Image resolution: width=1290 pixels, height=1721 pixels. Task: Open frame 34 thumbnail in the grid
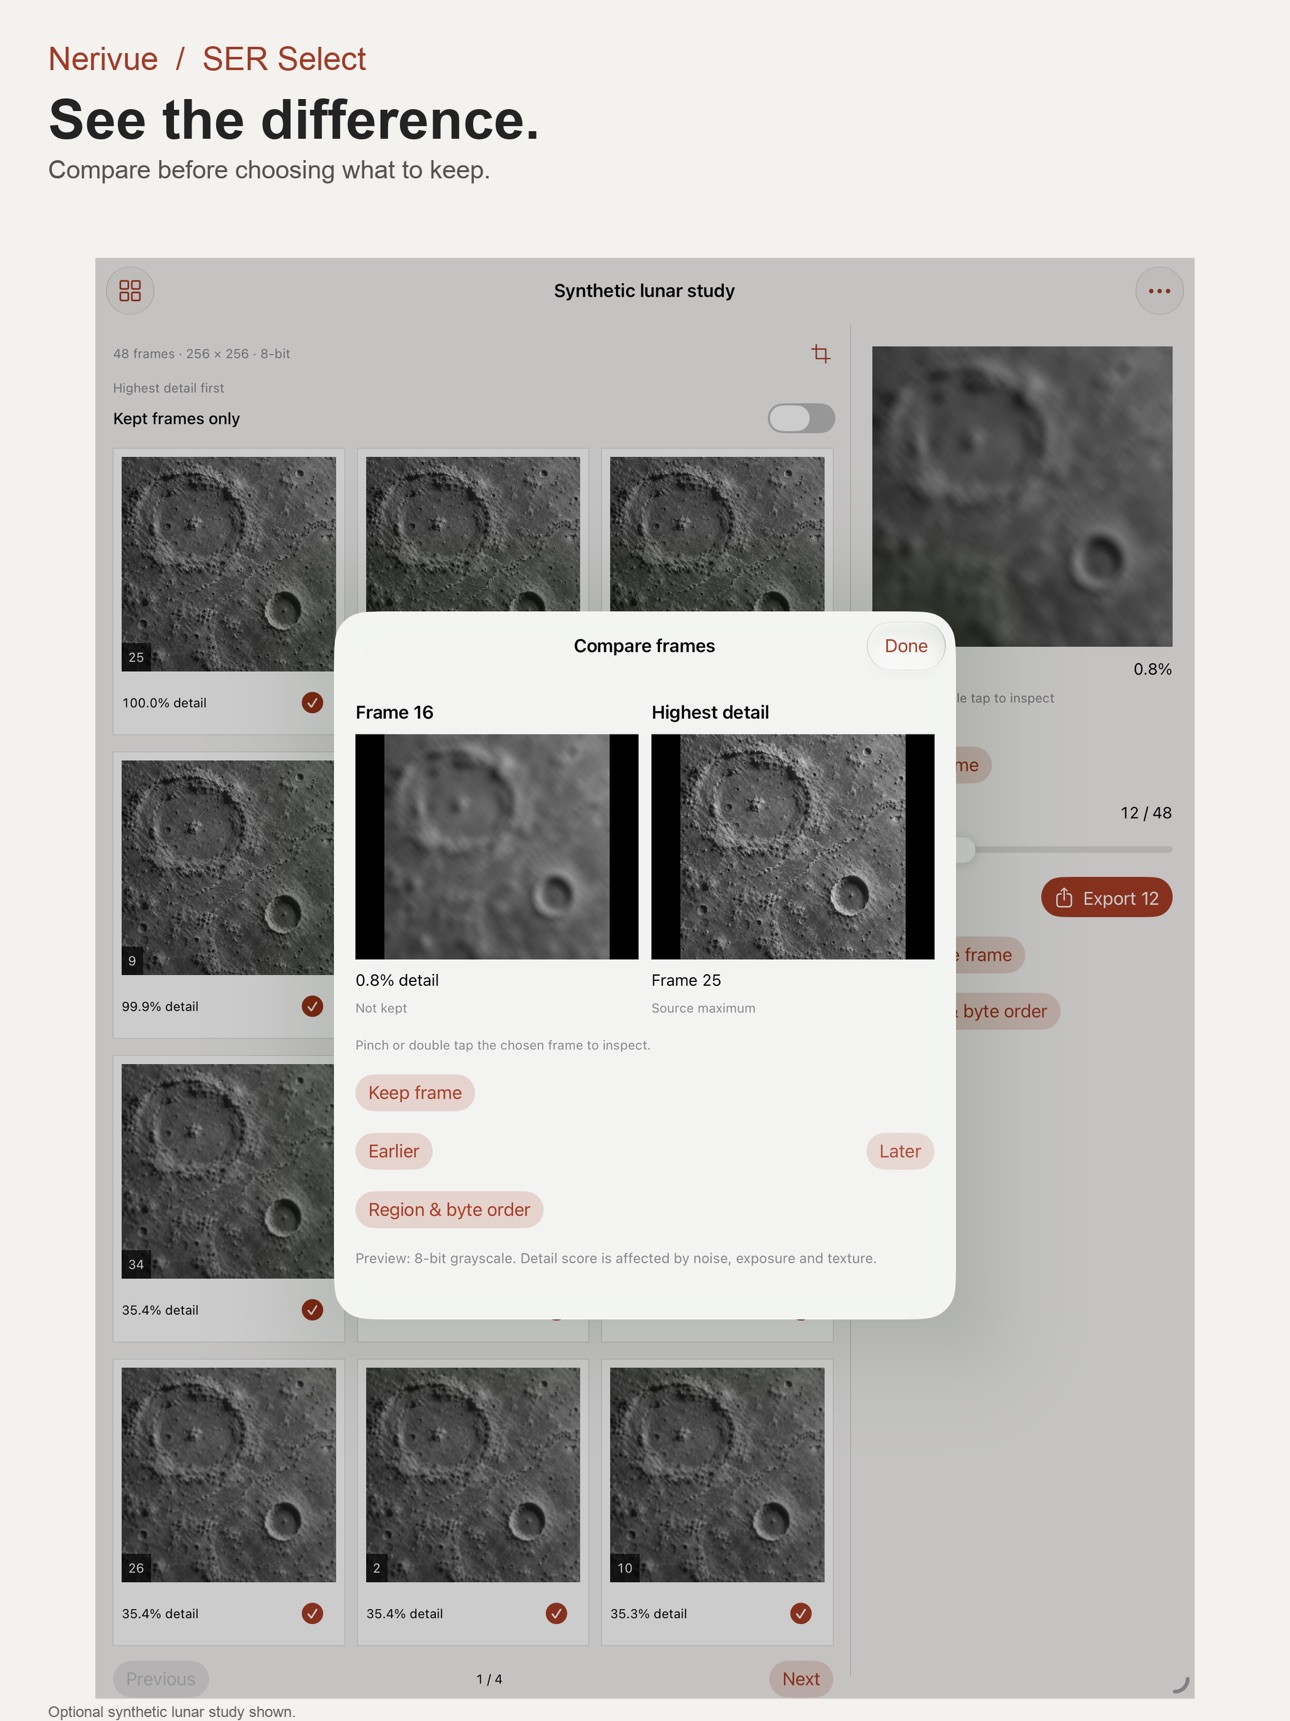pos(228,1171)
